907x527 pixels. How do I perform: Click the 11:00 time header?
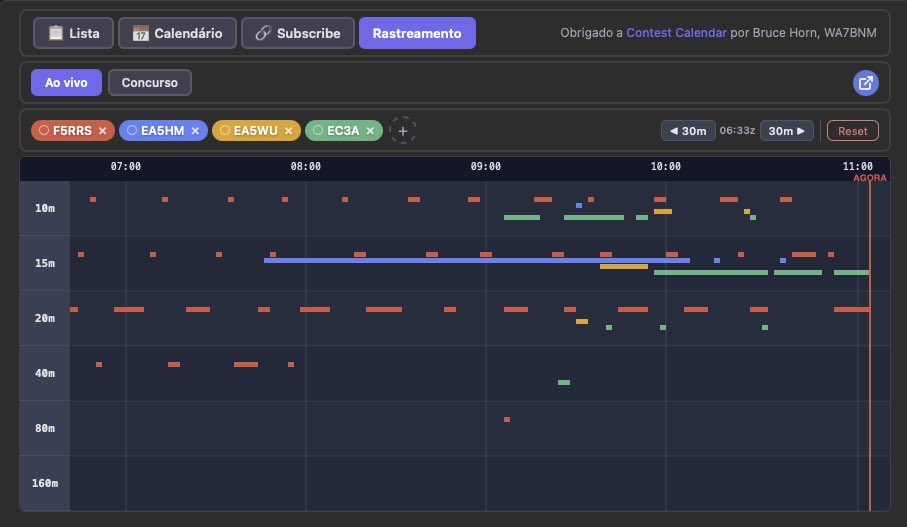[857, 167]
